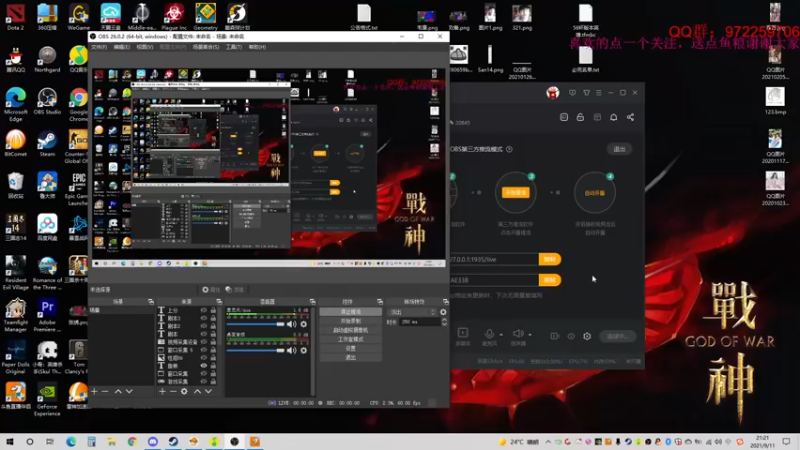
Task: Open the 场景集合(S) menu in OBS
Action: click(206, 47)
